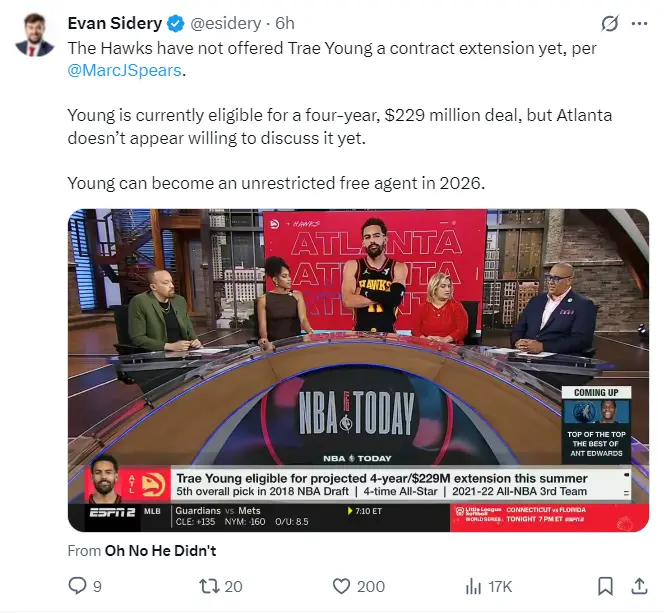Open the share upload icon
664x613 pixels.
point(639,586)
